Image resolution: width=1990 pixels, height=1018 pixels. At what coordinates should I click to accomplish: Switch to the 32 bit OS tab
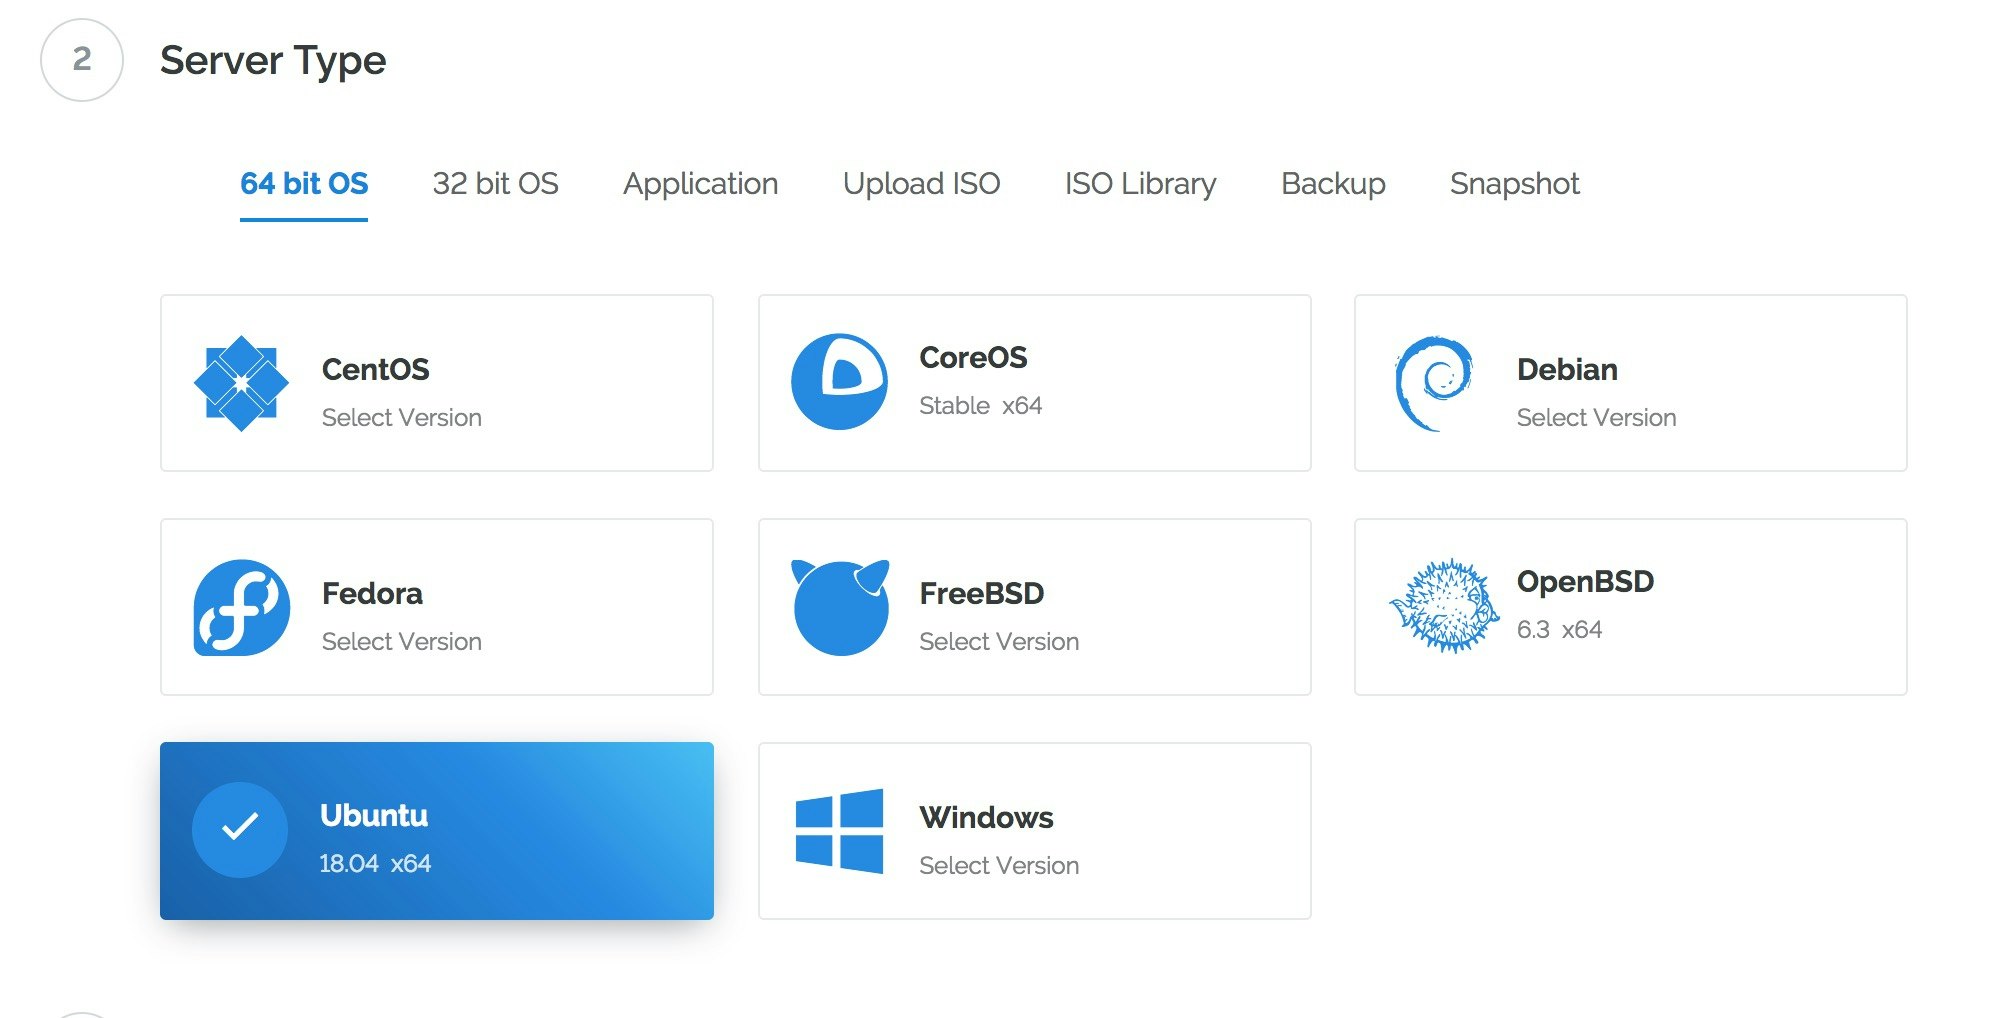click(x=495, y=184)
